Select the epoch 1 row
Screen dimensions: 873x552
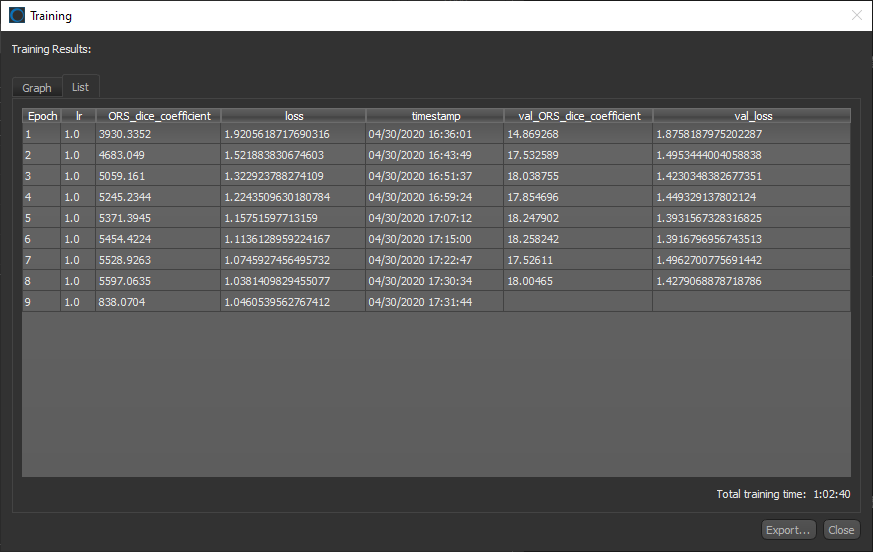pos(42,134)
